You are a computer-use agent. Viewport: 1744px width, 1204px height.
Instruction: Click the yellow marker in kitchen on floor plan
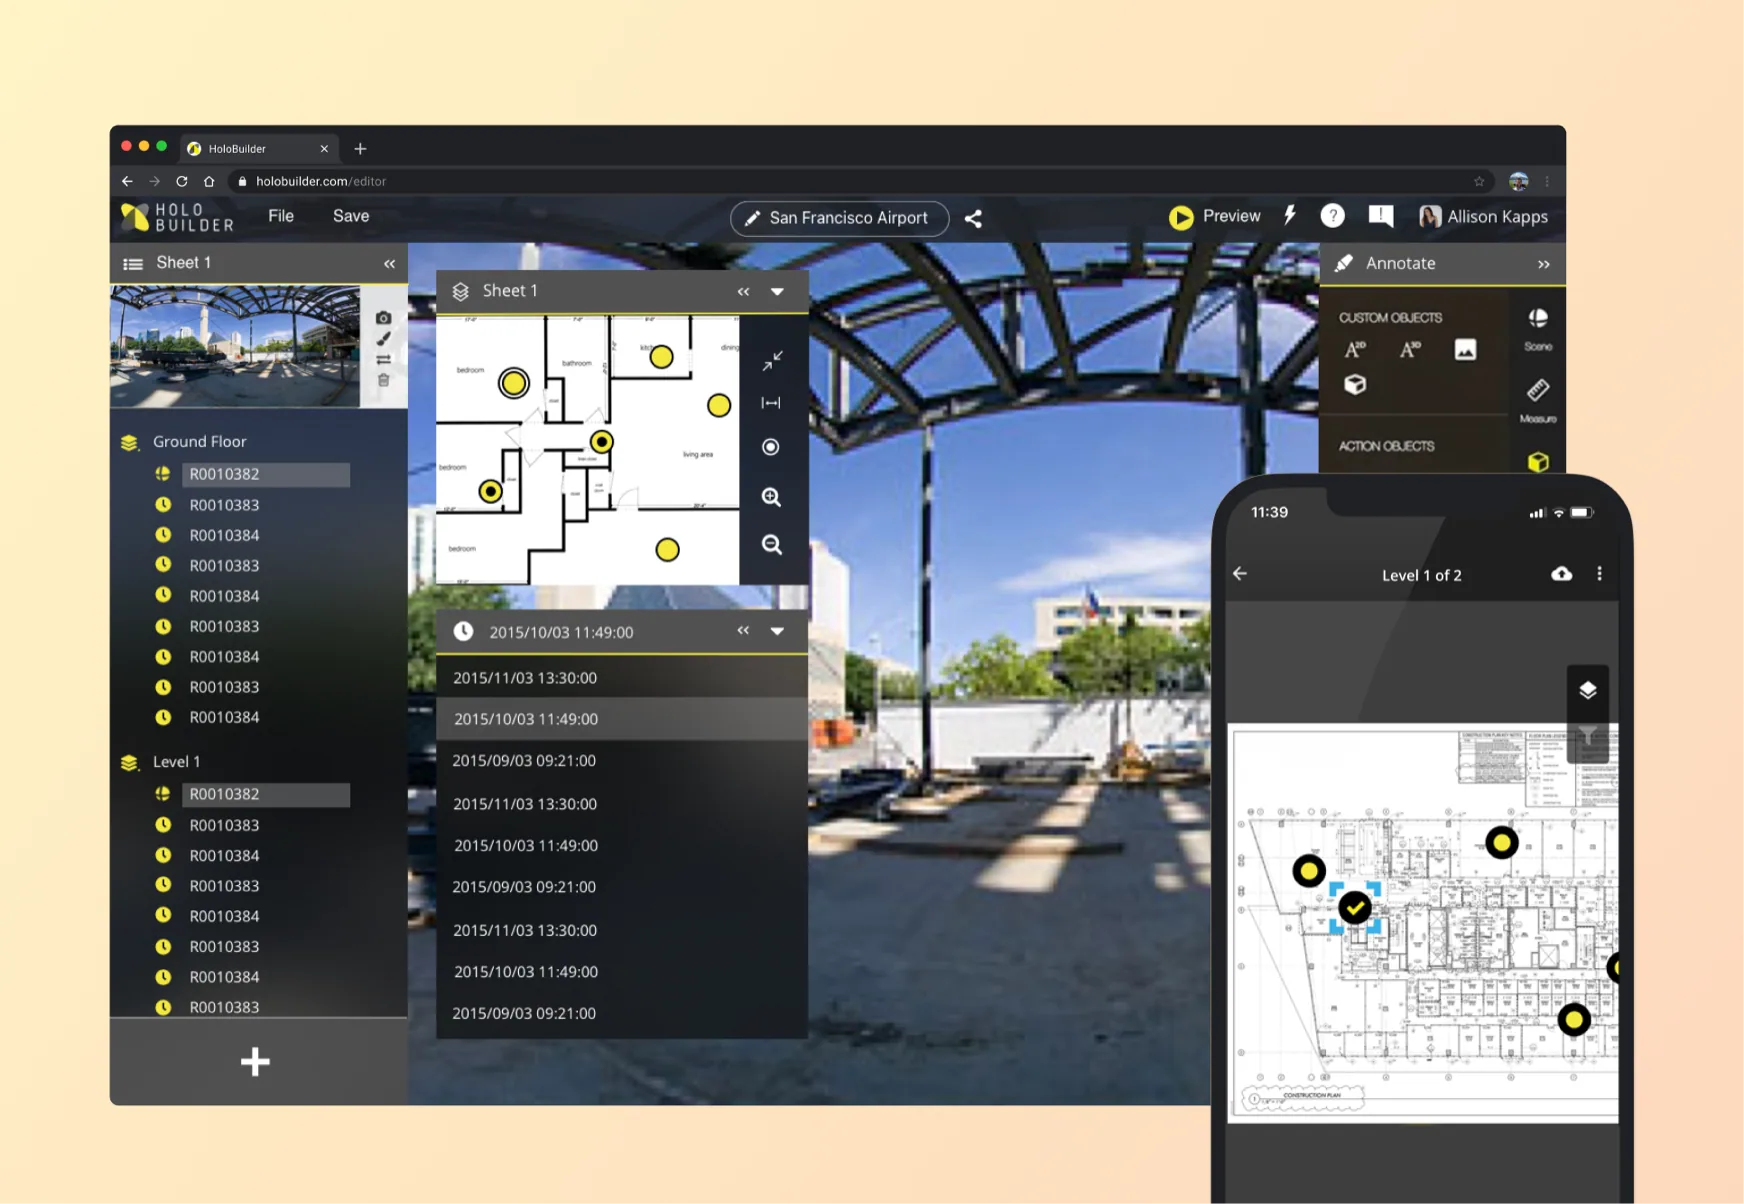click(661, 357)
